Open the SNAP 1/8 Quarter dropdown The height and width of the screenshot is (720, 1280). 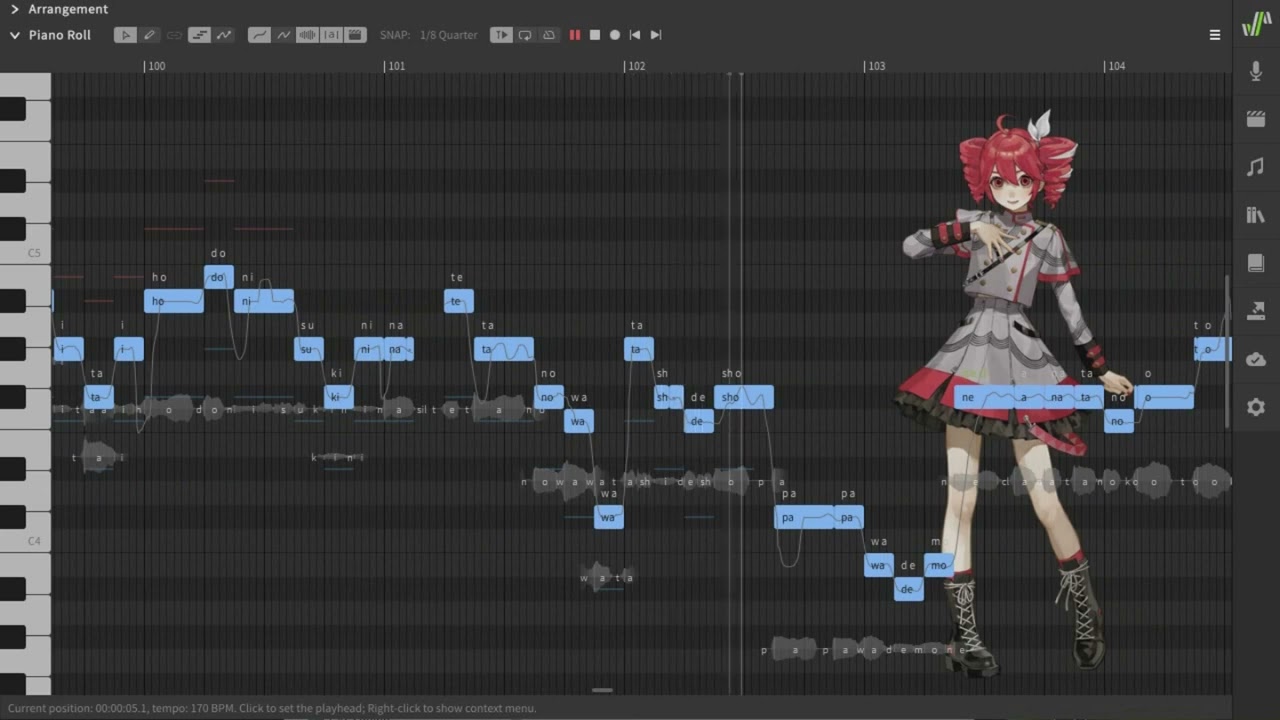448,35
